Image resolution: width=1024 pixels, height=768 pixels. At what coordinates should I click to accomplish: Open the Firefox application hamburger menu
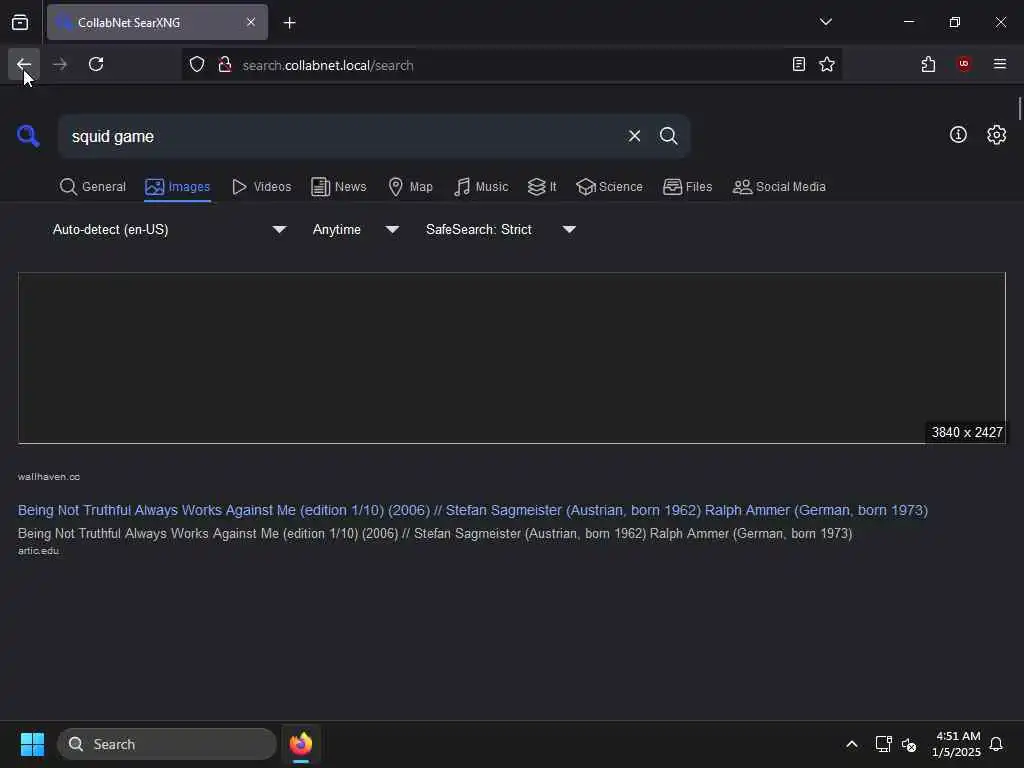[1000, 64]
